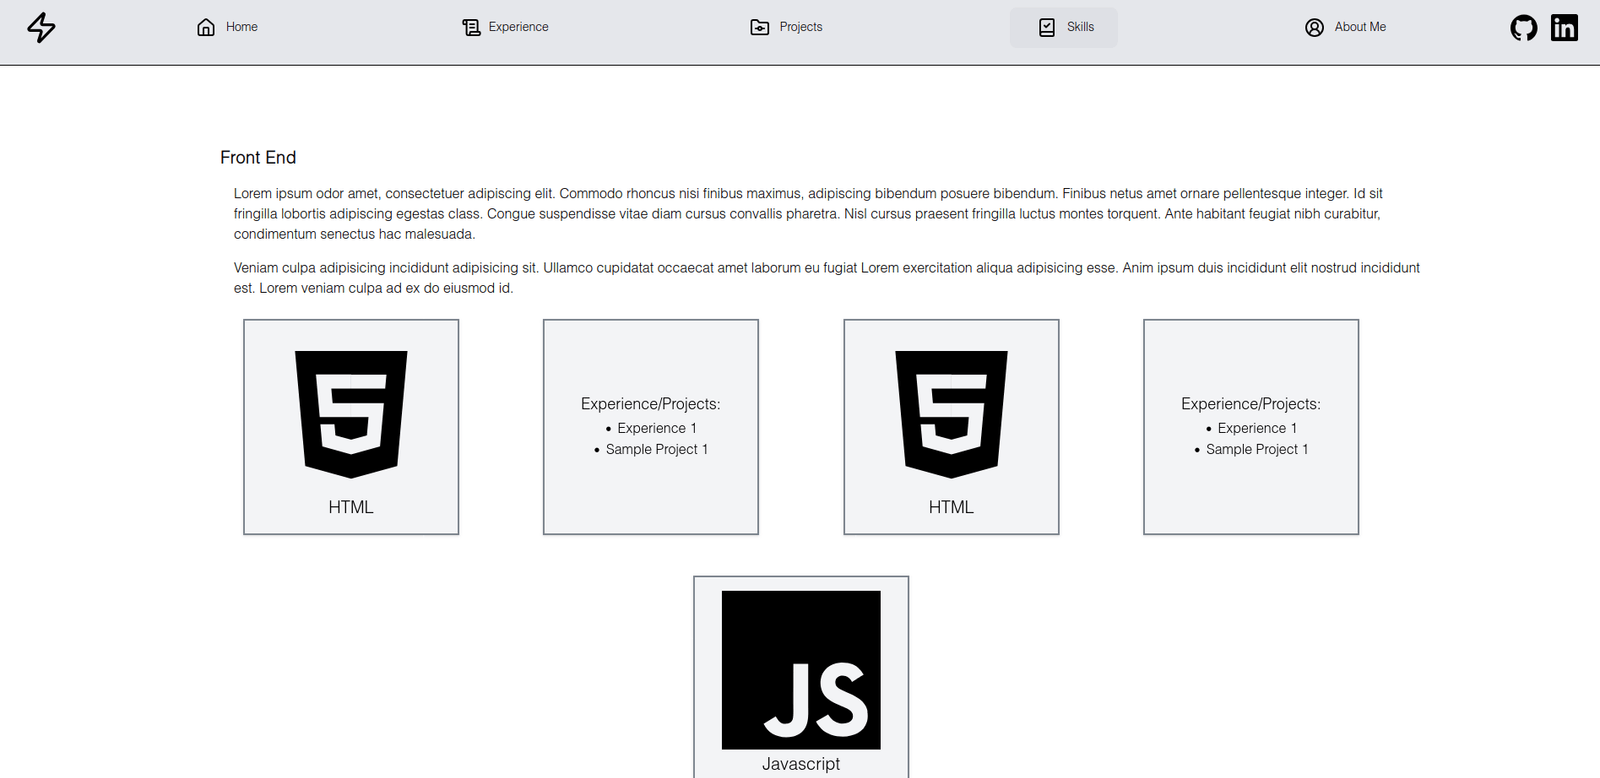Click the house icon beside Home

(206, 27)
